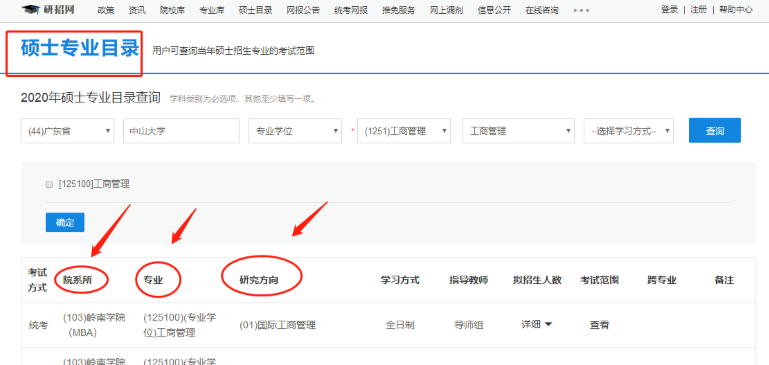
Task: Click the 注册 link
Action: (x=698, y=9)
